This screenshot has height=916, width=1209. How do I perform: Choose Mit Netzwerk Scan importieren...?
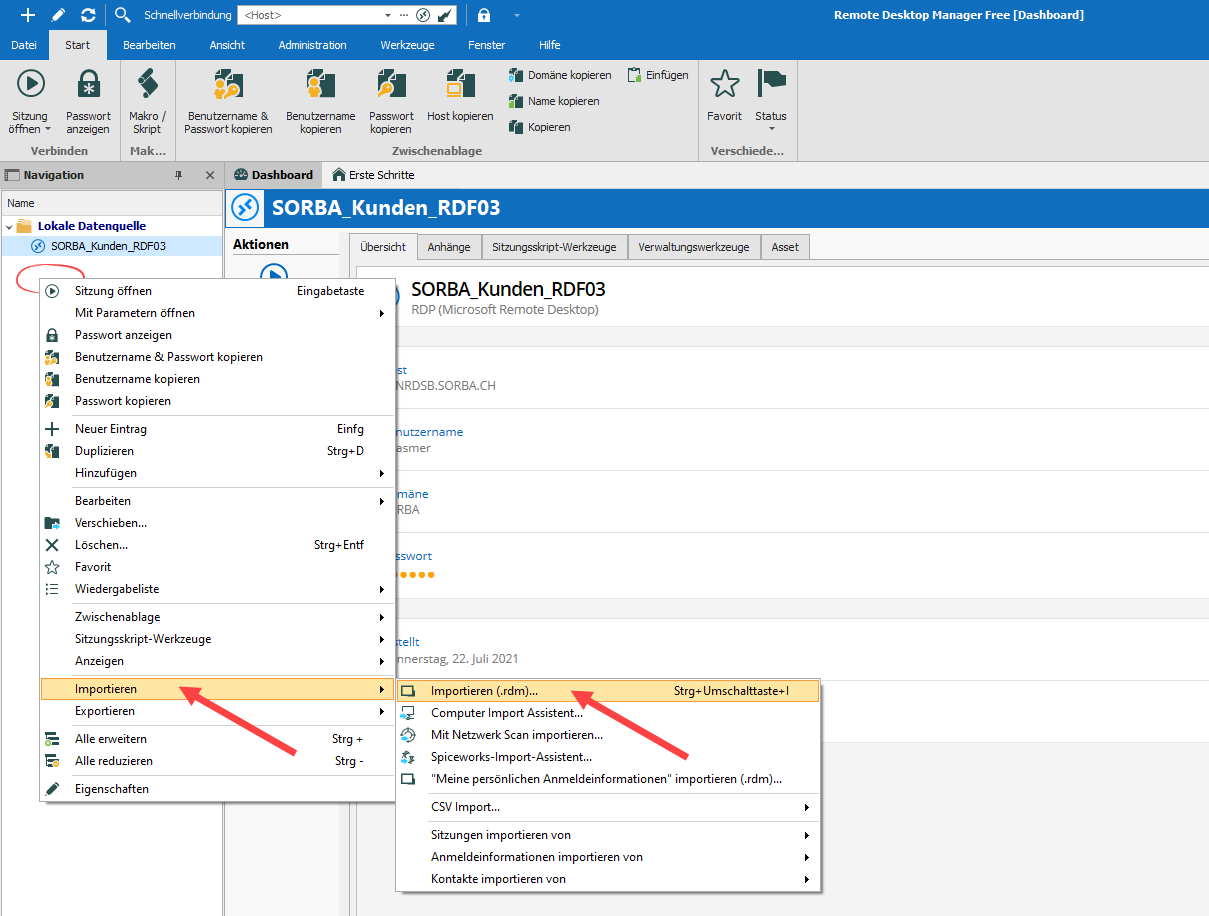608,735
